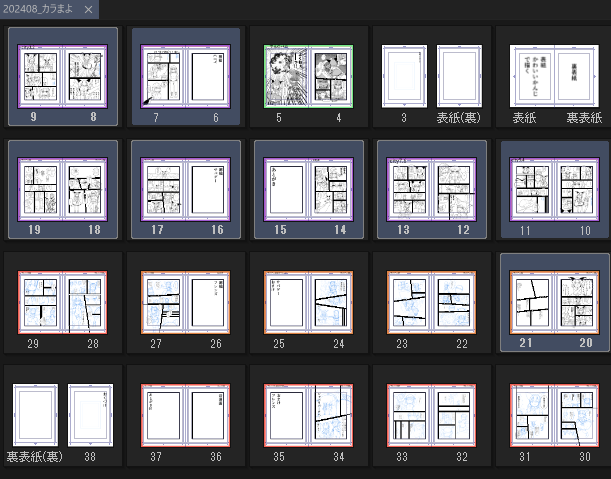The width and height of the screenshot is (611, 479).
Task: Select the spread of pages 17 and 16
Action: (185, 189)
